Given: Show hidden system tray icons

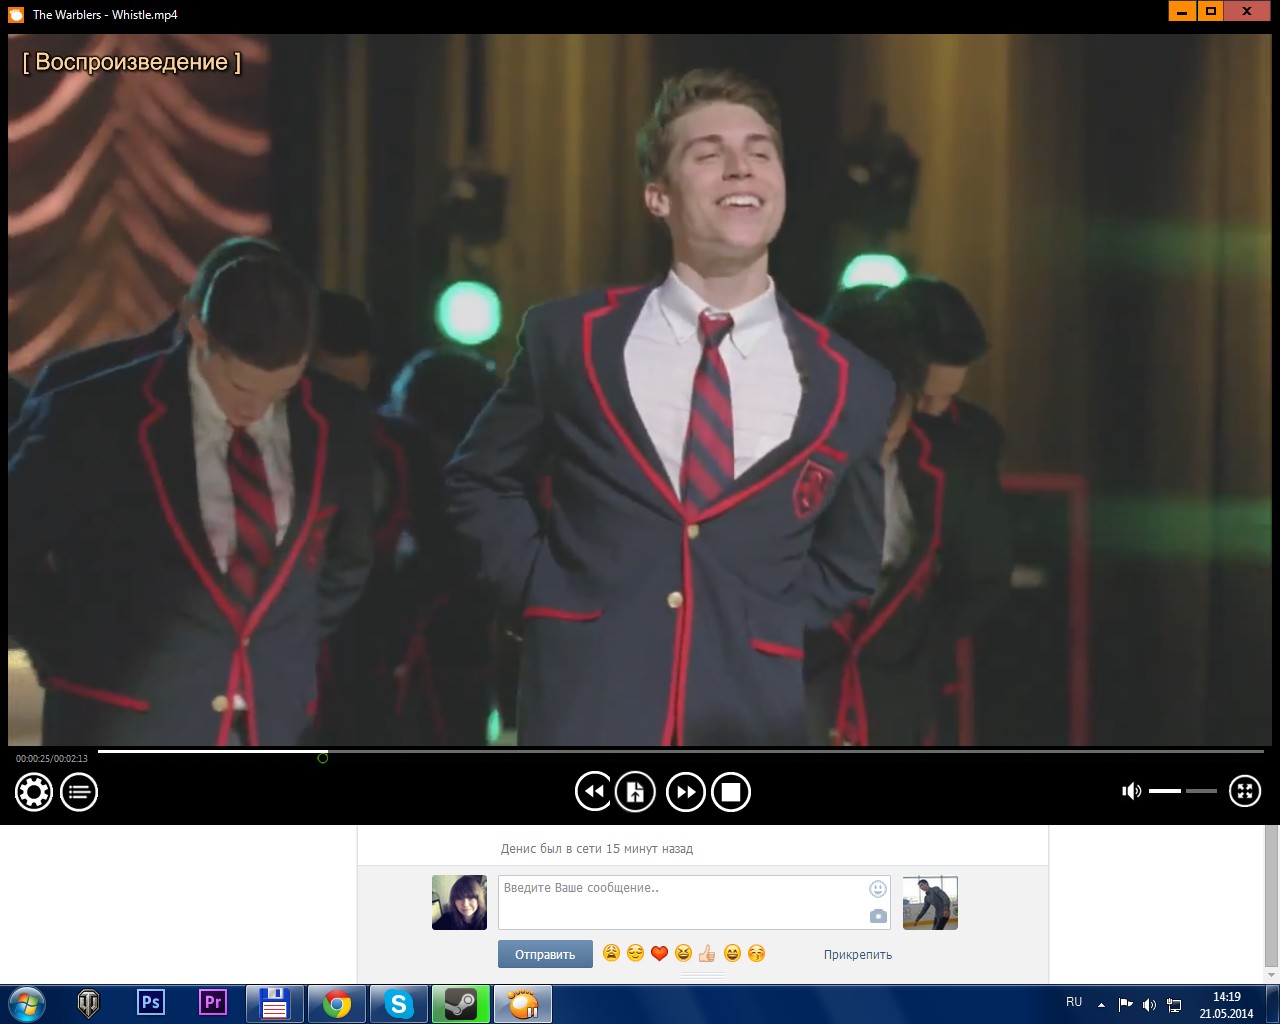Looking at the screenshot, I should (1102, 1004).
